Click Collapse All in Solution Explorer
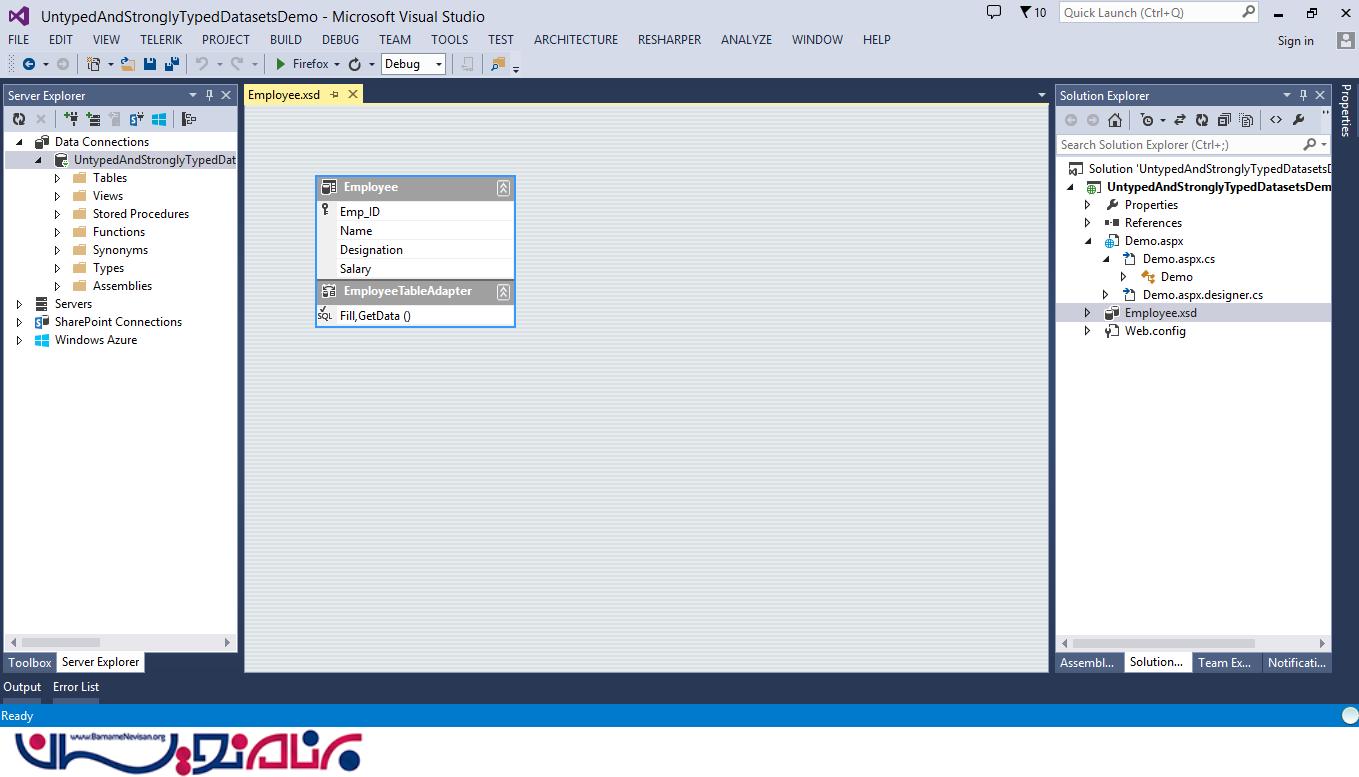Viewport: 1359px width, 777px height. point(1224,120)
